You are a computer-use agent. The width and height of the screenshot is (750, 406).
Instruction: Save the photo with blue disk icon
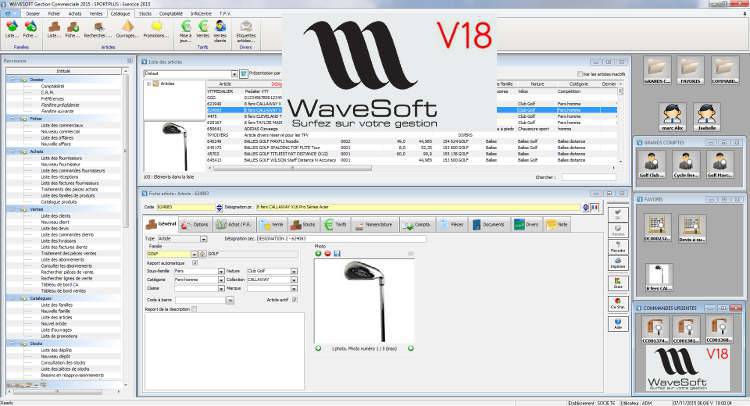coord(337,253)
